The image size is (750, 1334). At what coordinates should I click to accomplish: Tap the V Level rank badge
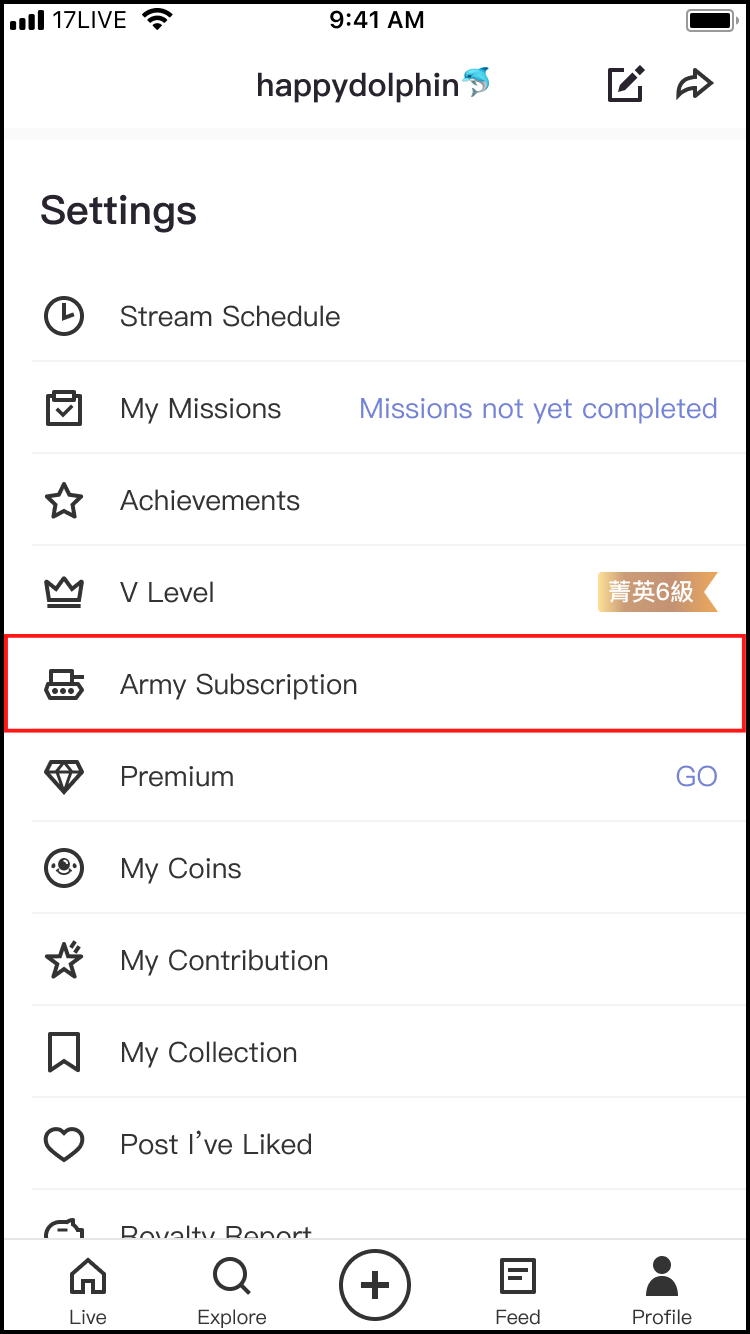click(x=657, y=592)
